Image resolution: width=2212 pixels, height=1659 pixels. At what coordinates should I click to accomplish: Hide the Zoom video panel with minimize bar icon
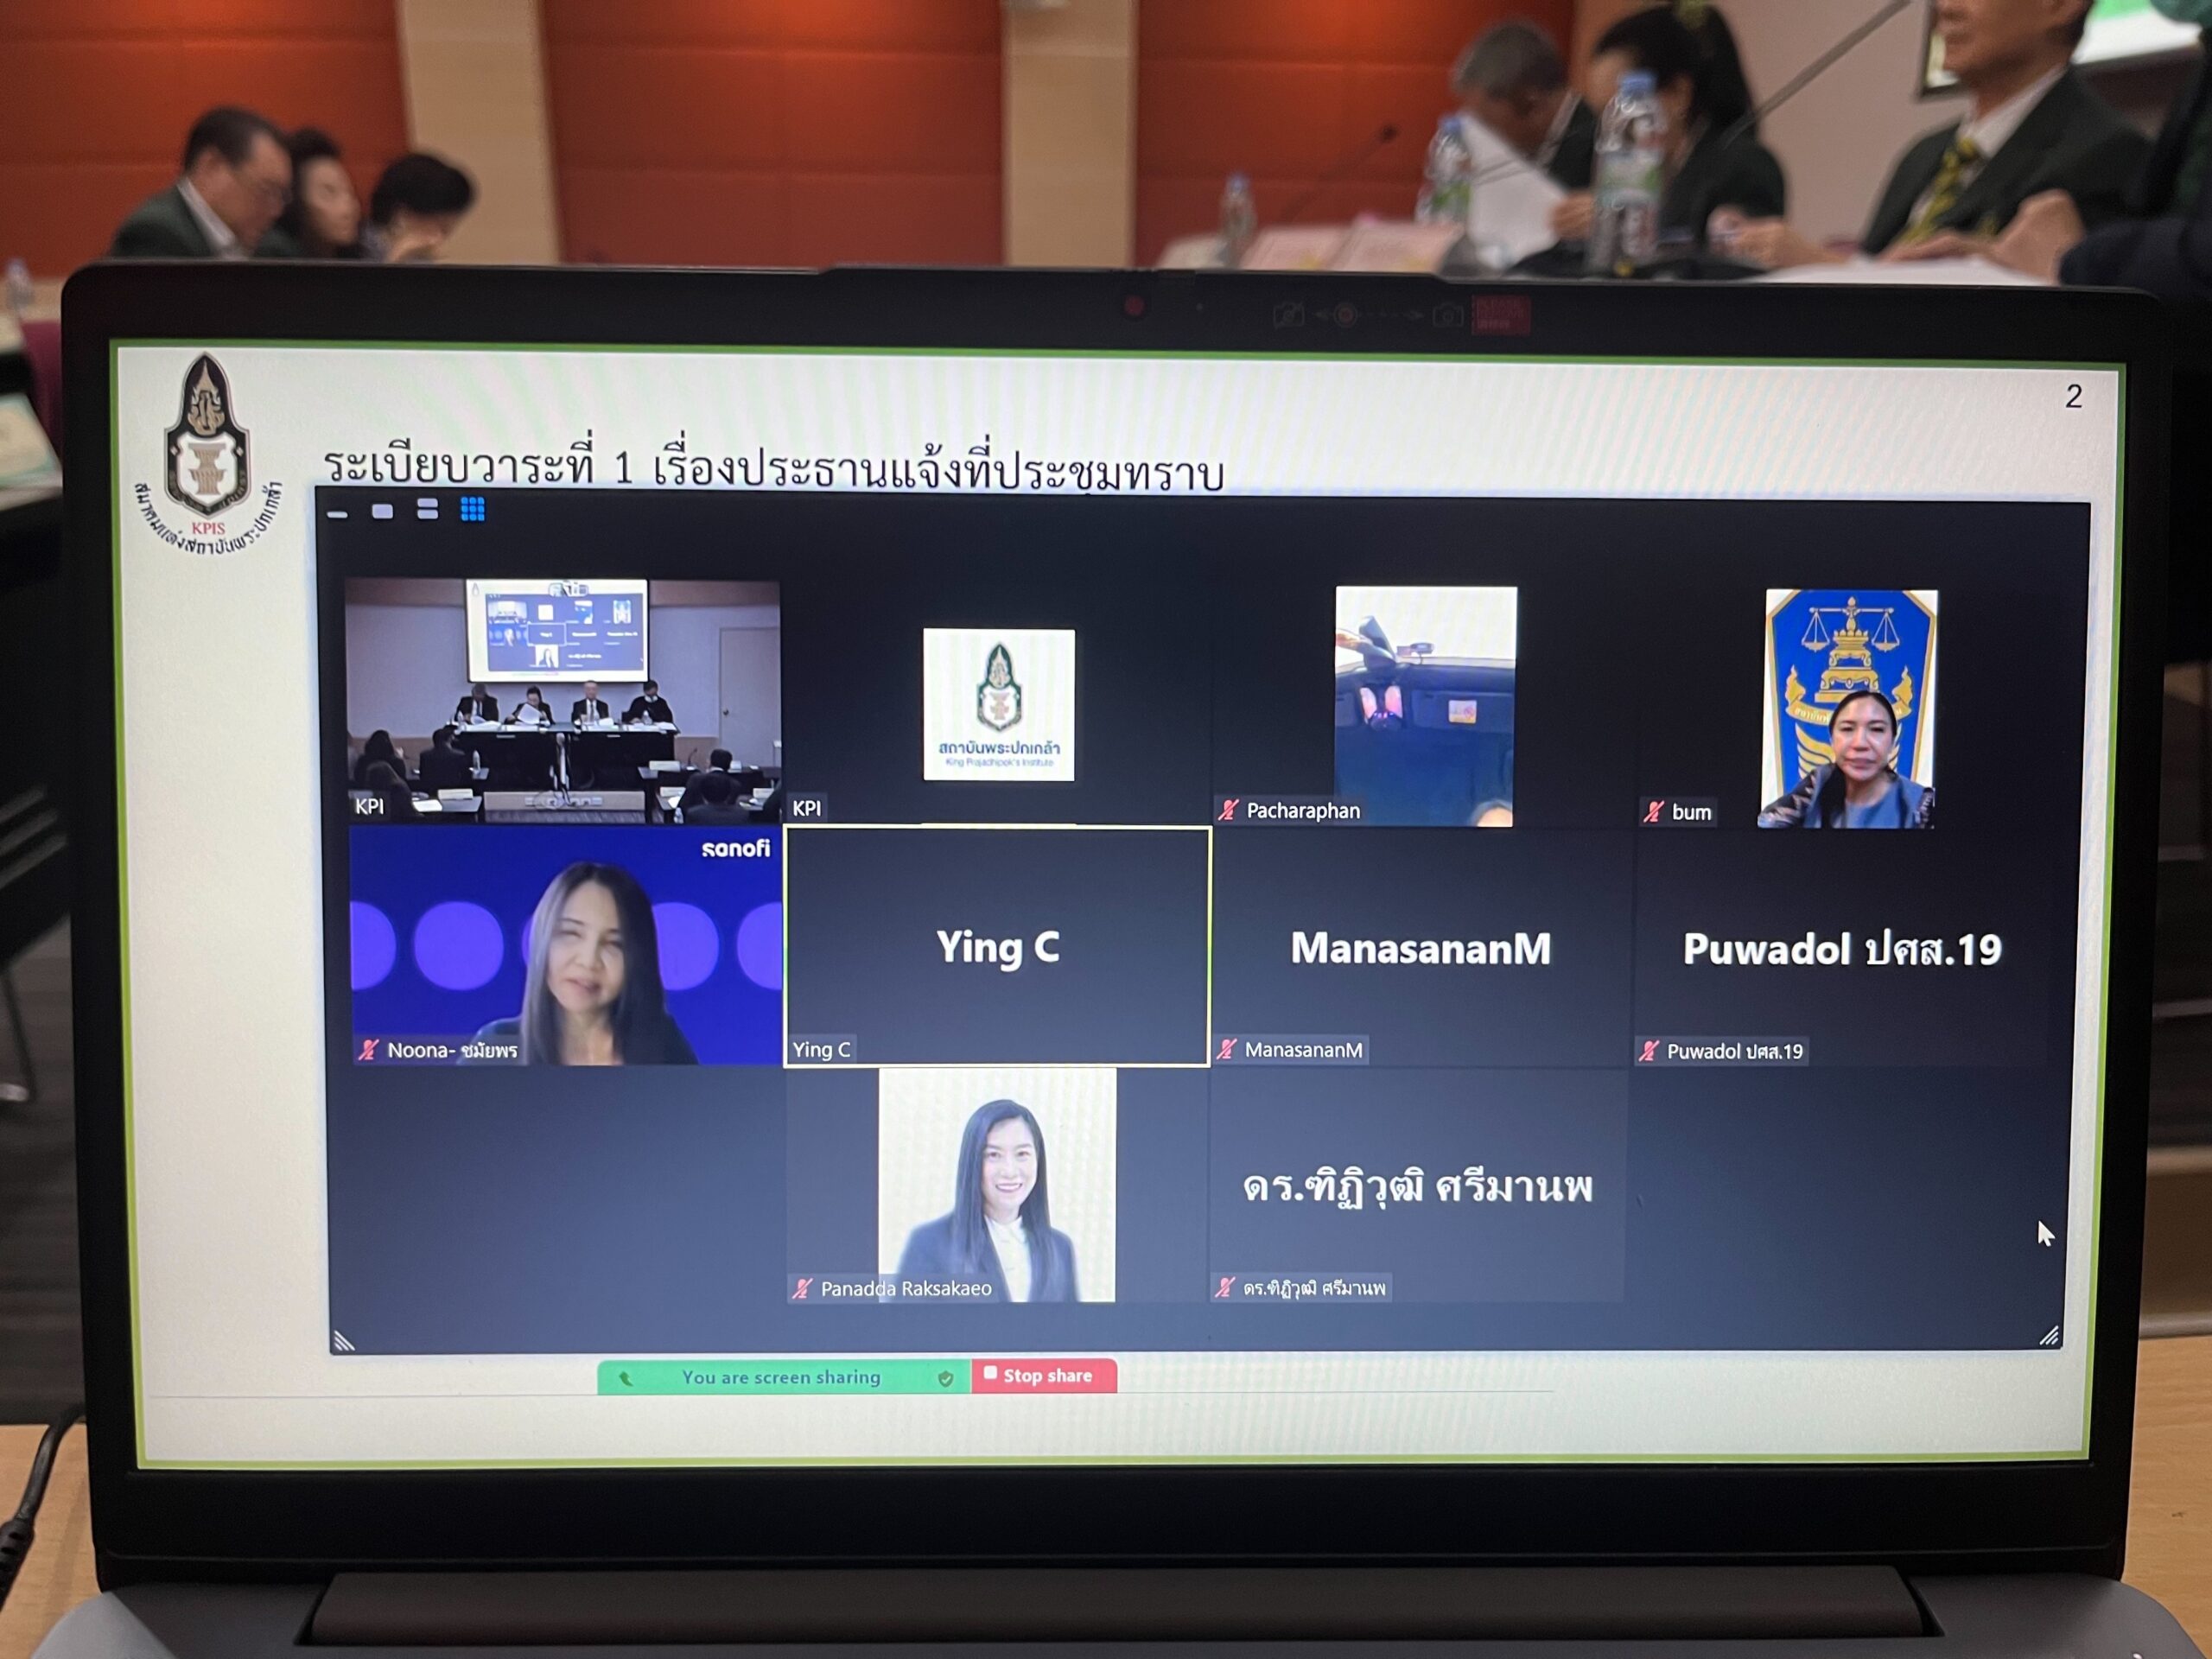pos(337,514)
